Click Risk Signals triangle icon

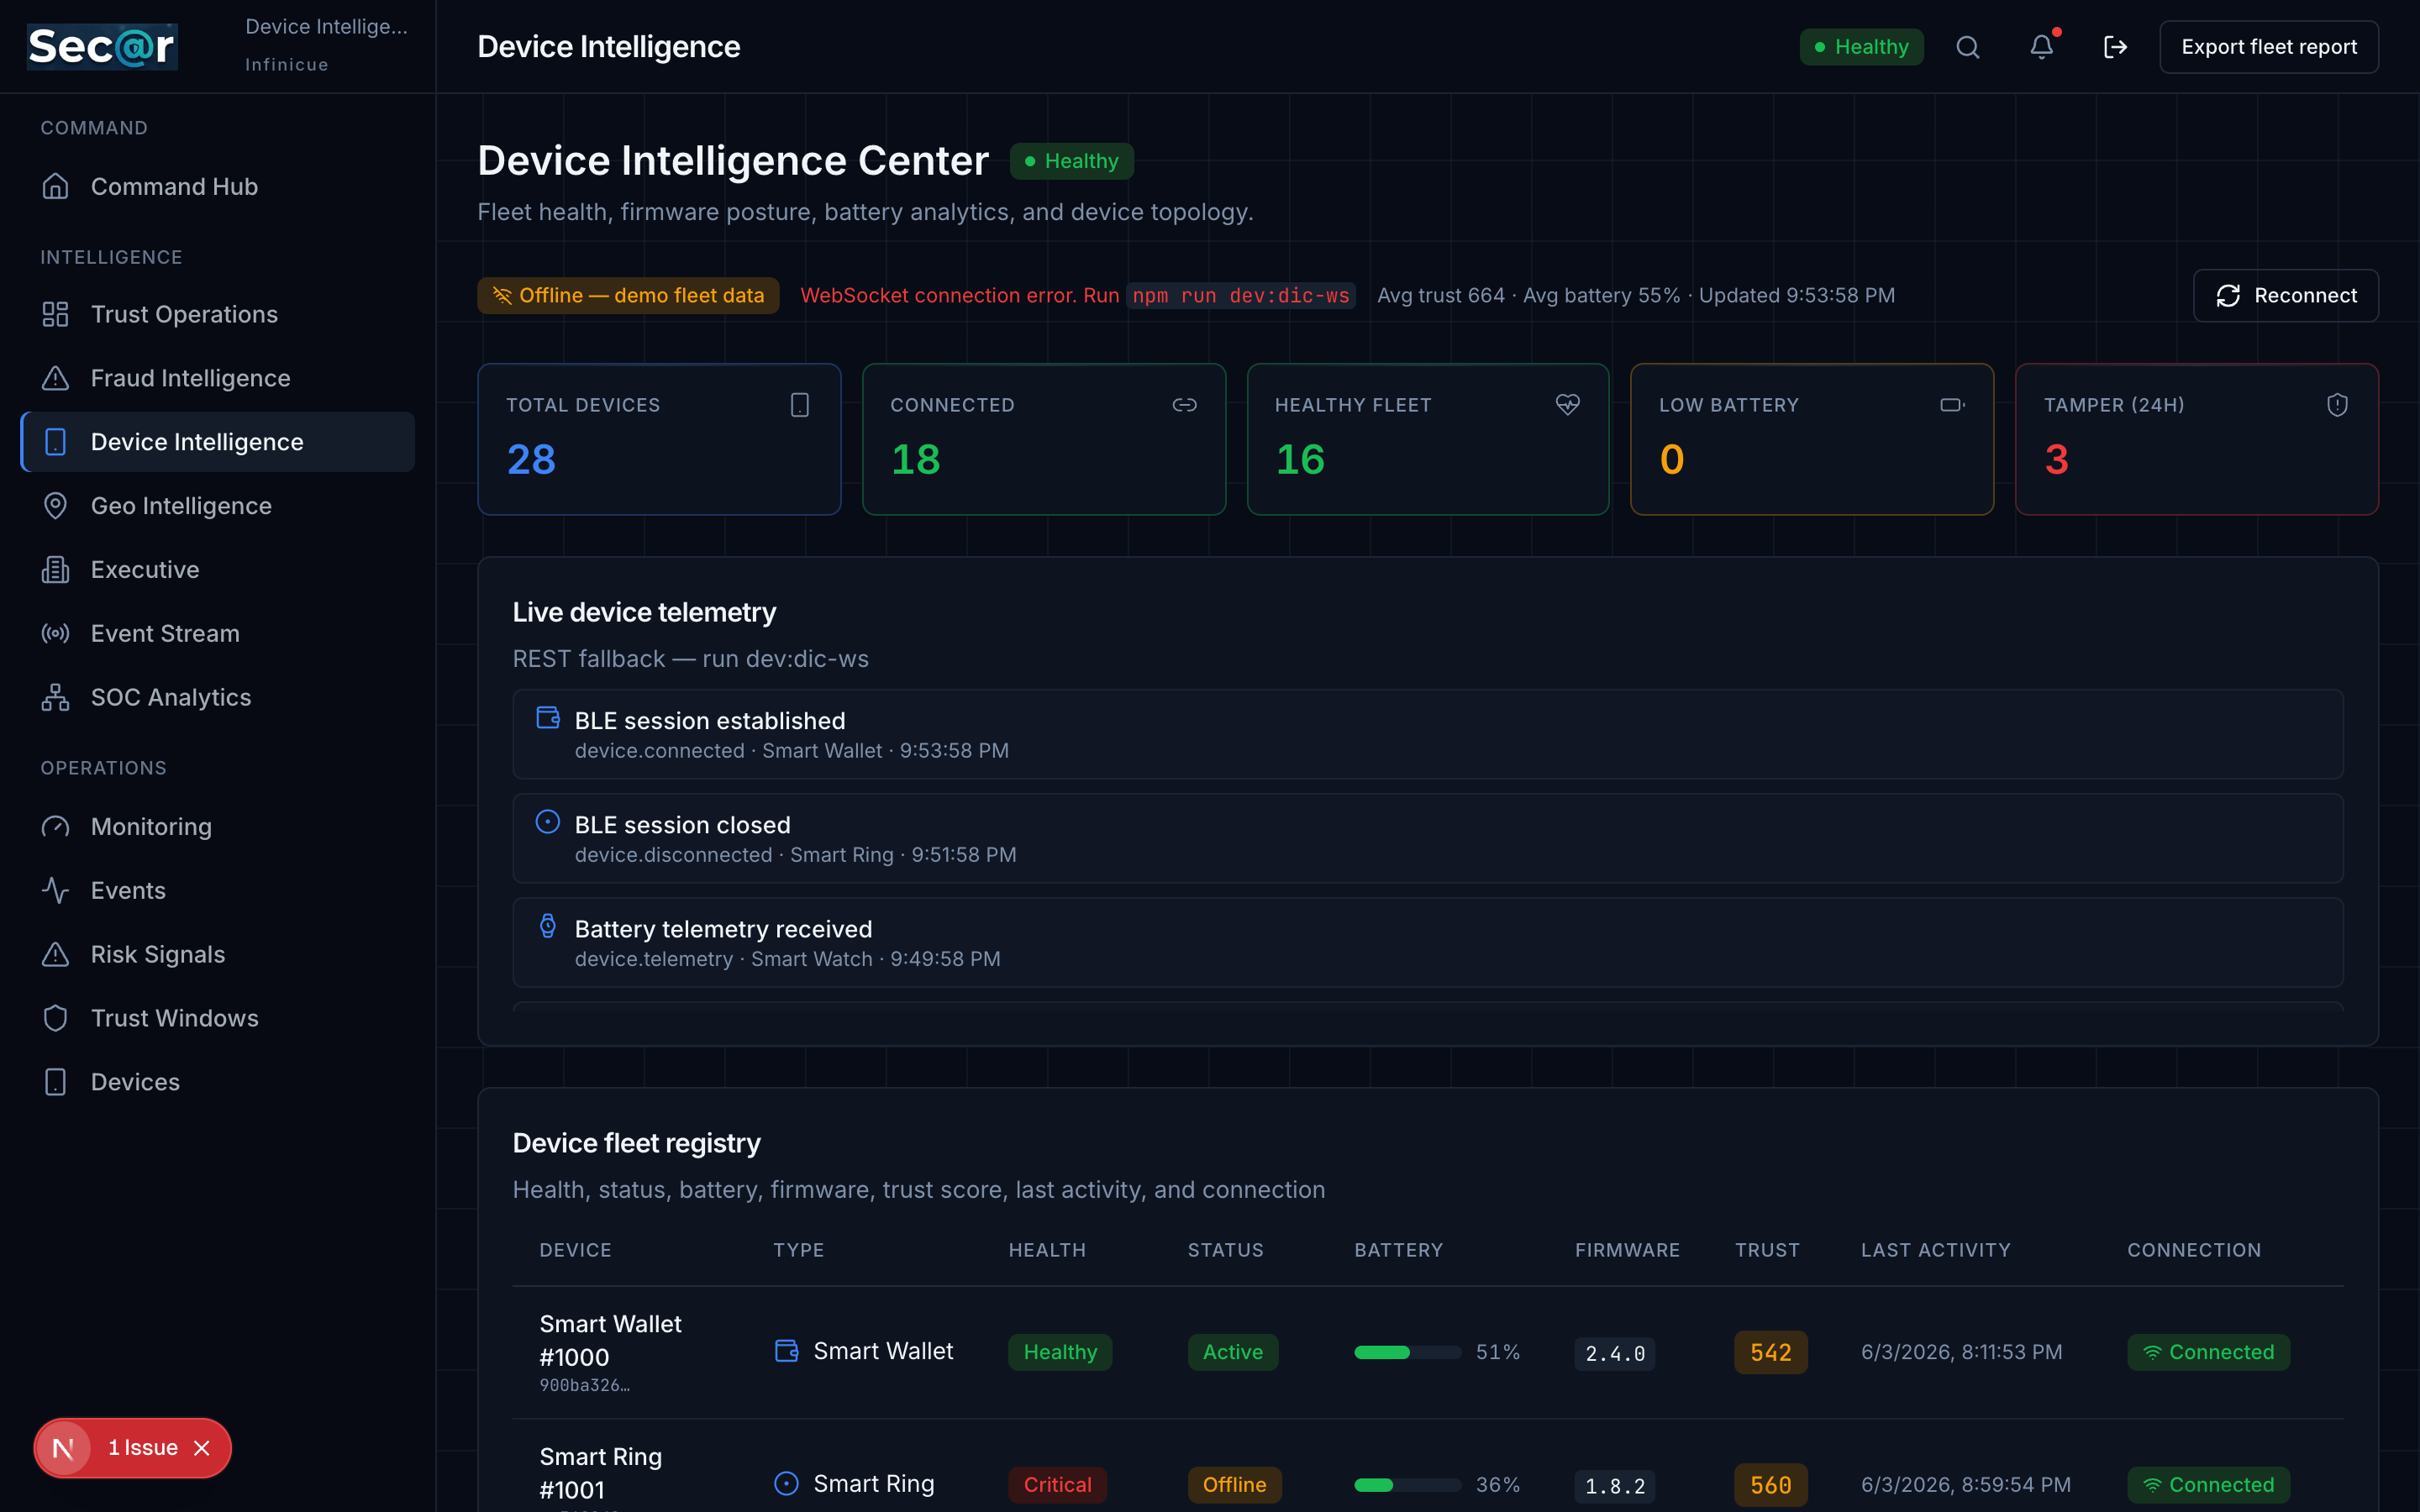click(x=56, y=954)
